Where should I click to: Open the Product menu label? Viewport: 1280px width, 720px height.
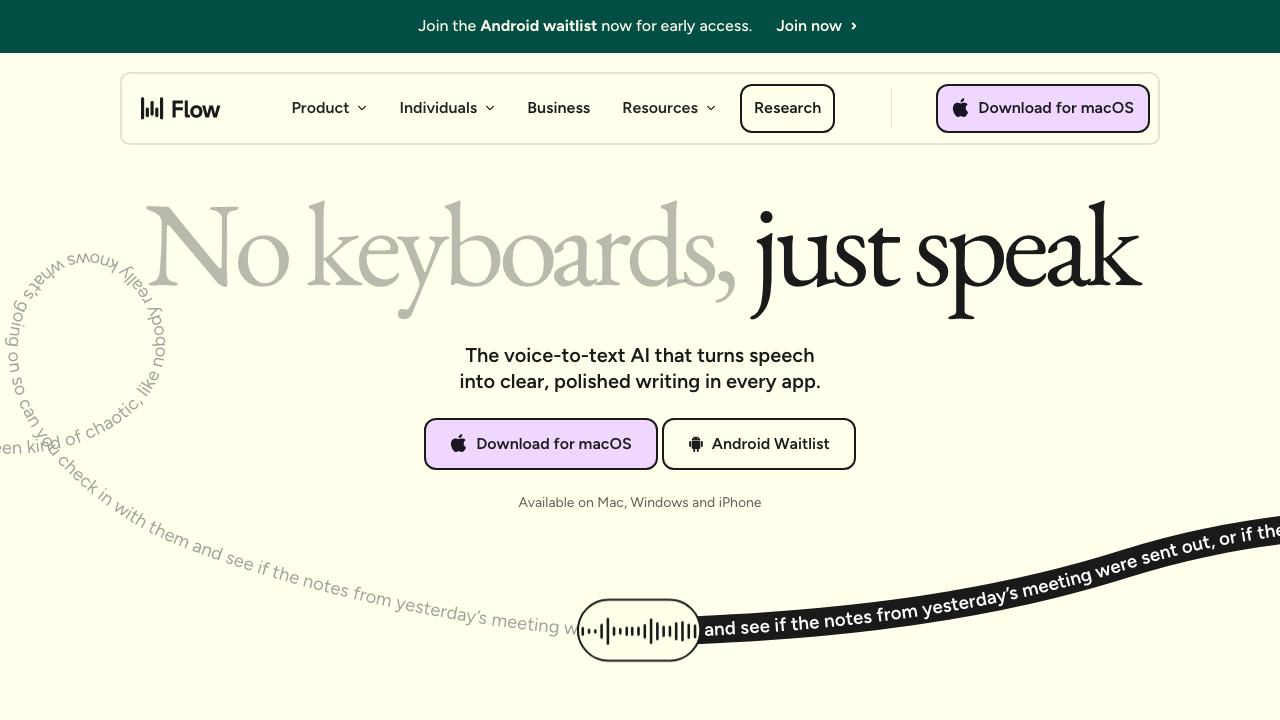(x=320, y=108)
